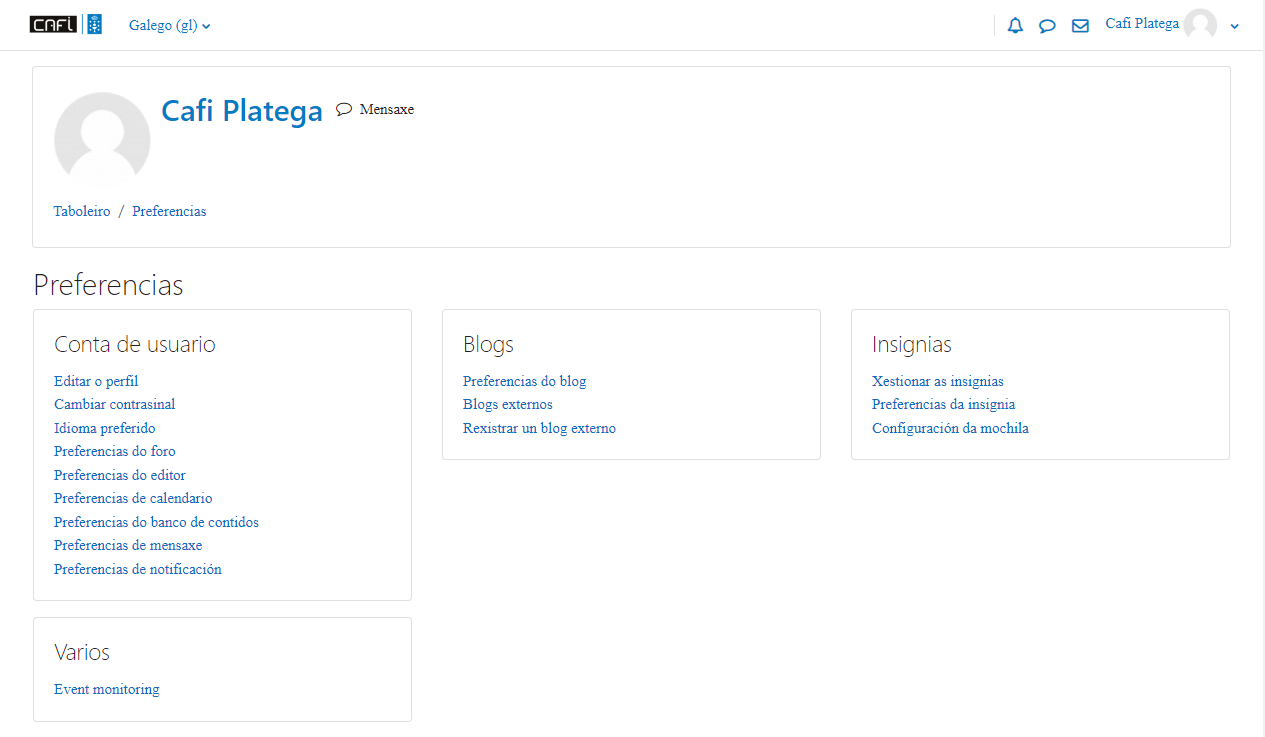This screenshot has height=737, width=1265.
Task: Click the CAFI site logo
Action: click(53, 25)
